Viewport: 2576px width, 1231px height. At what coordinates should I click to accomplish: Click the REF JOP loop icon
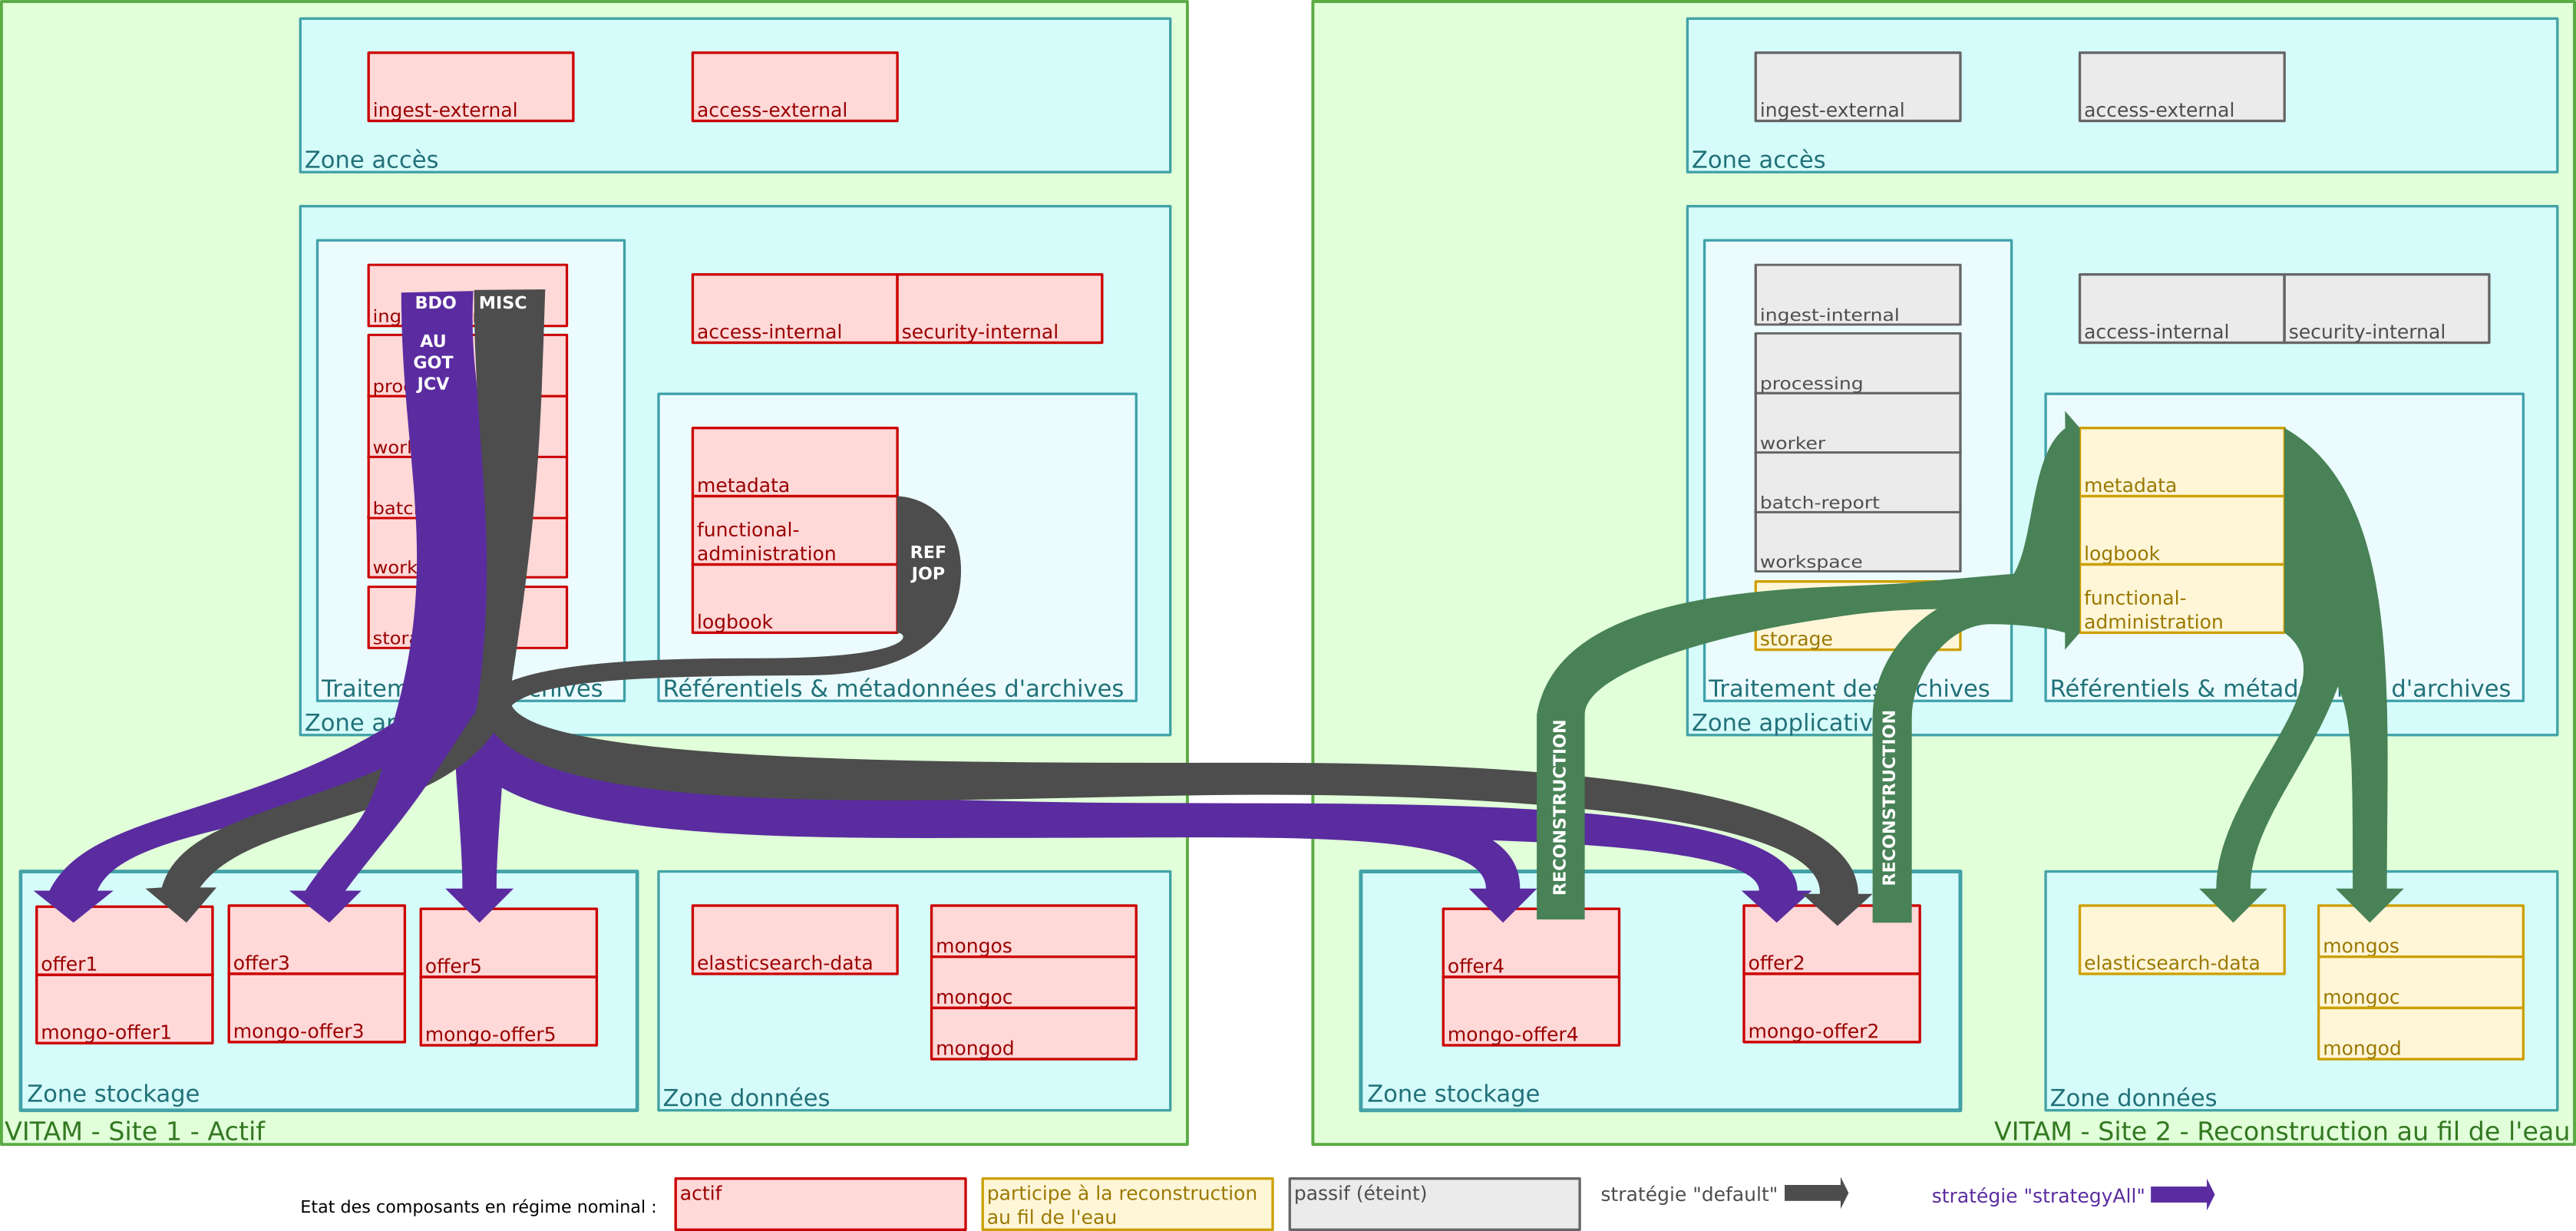(925, 564)
